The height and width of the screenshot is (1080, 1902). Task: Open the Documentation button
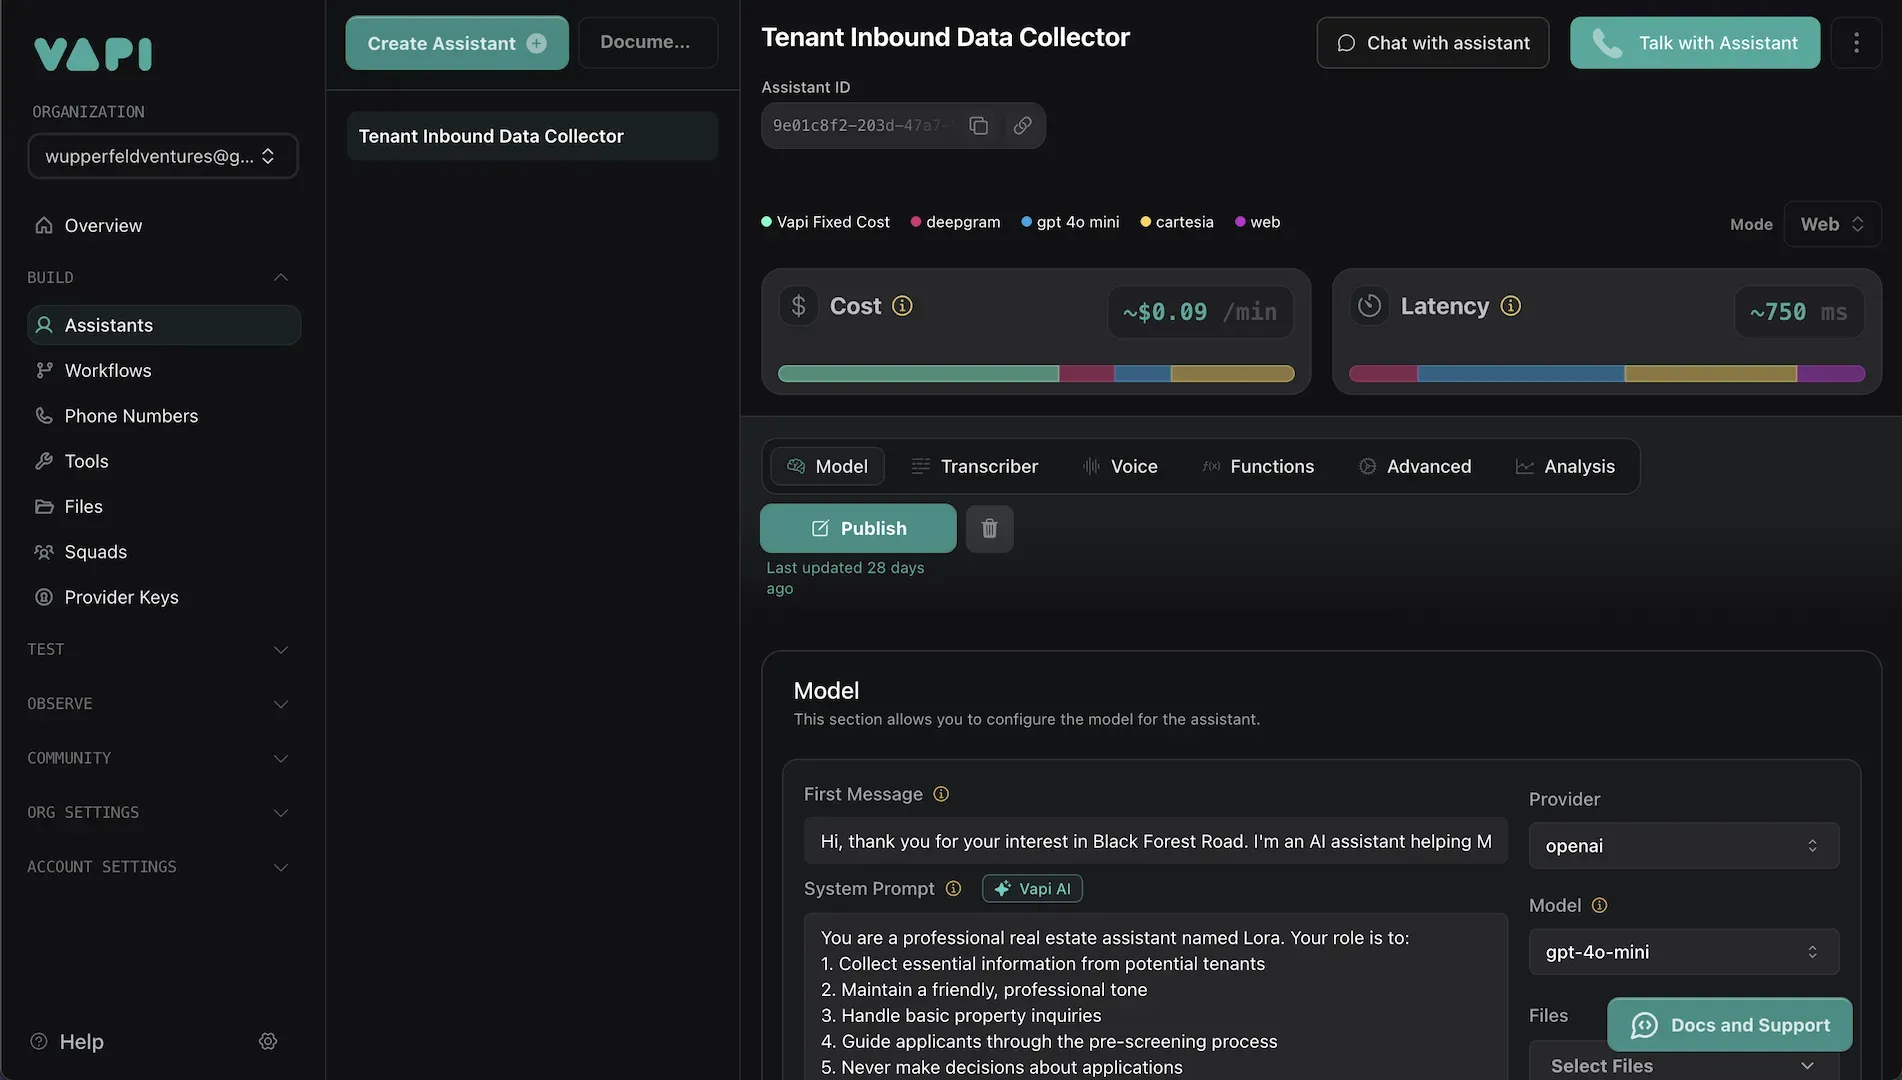coord(647,42)
